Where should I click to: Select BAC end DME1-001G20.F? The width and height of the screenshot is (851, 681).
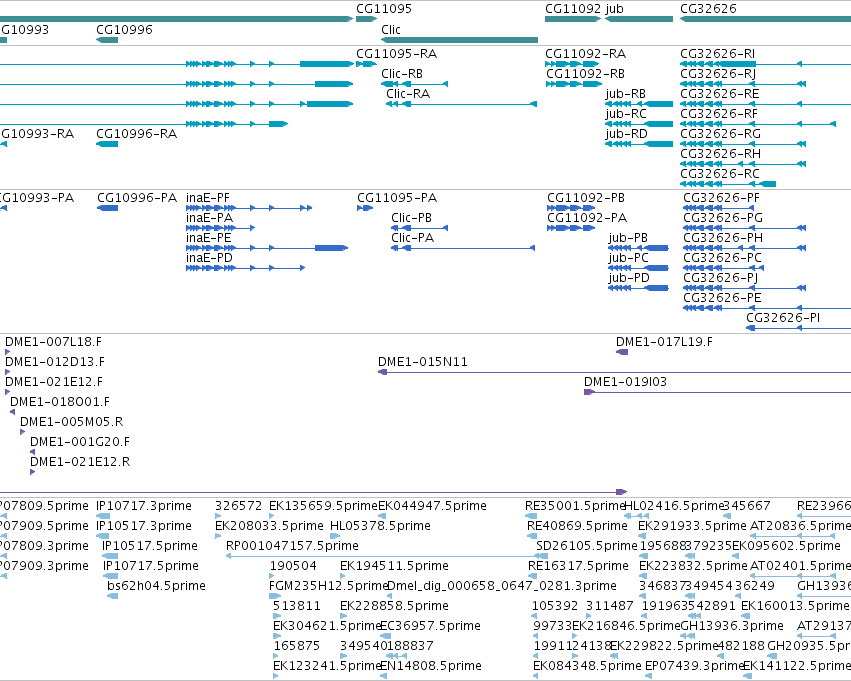[80, 442]
